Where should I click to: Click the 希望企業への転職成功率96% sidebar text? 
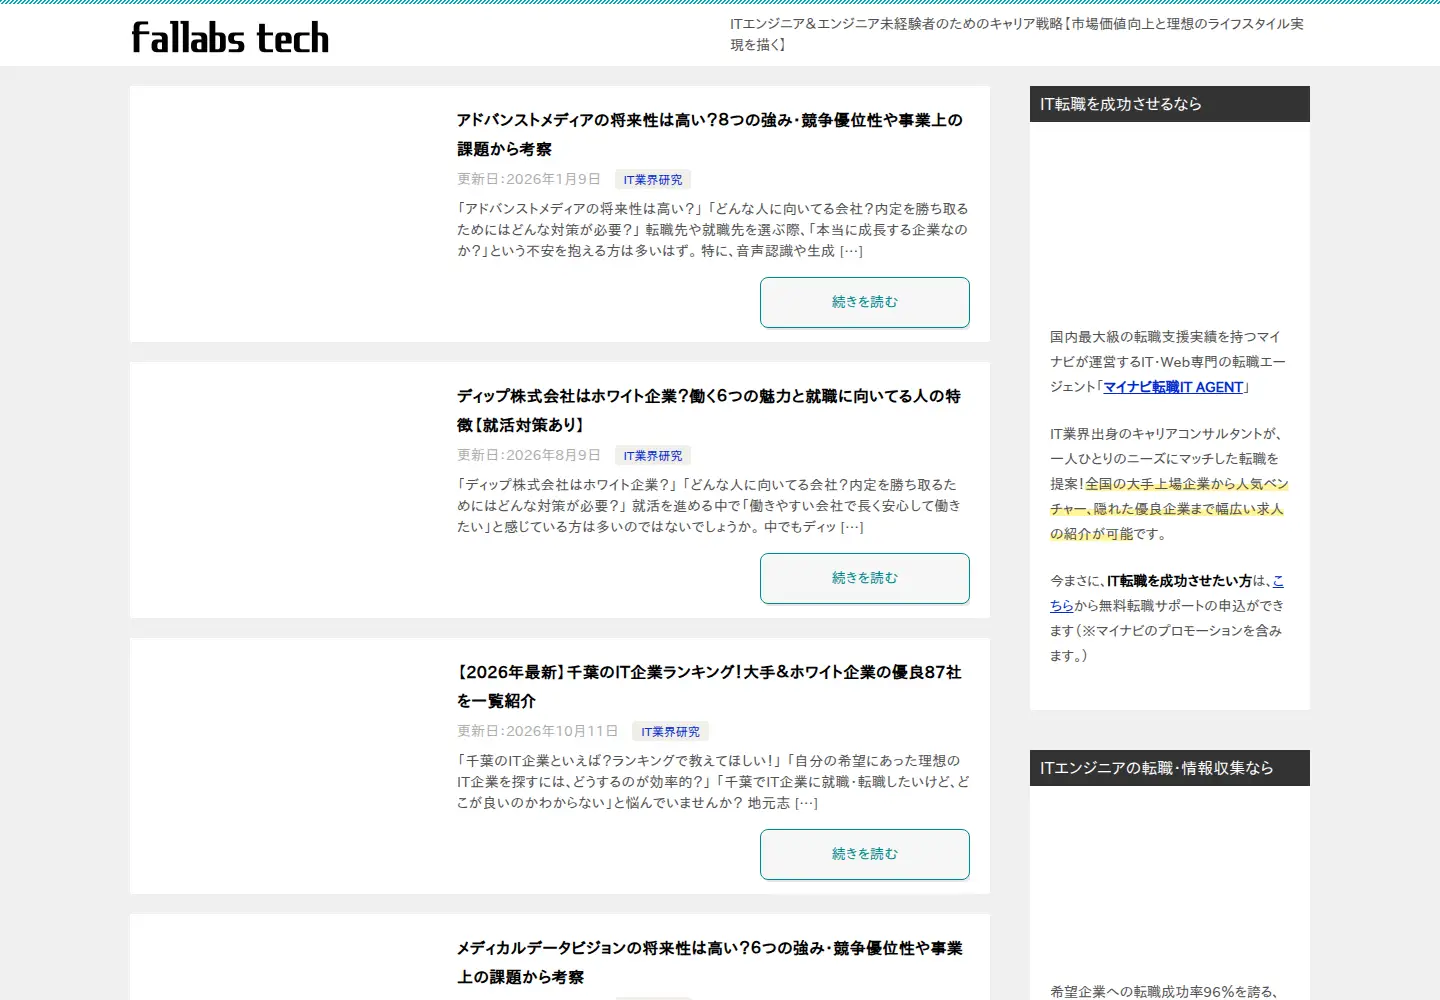point(1164,991)
